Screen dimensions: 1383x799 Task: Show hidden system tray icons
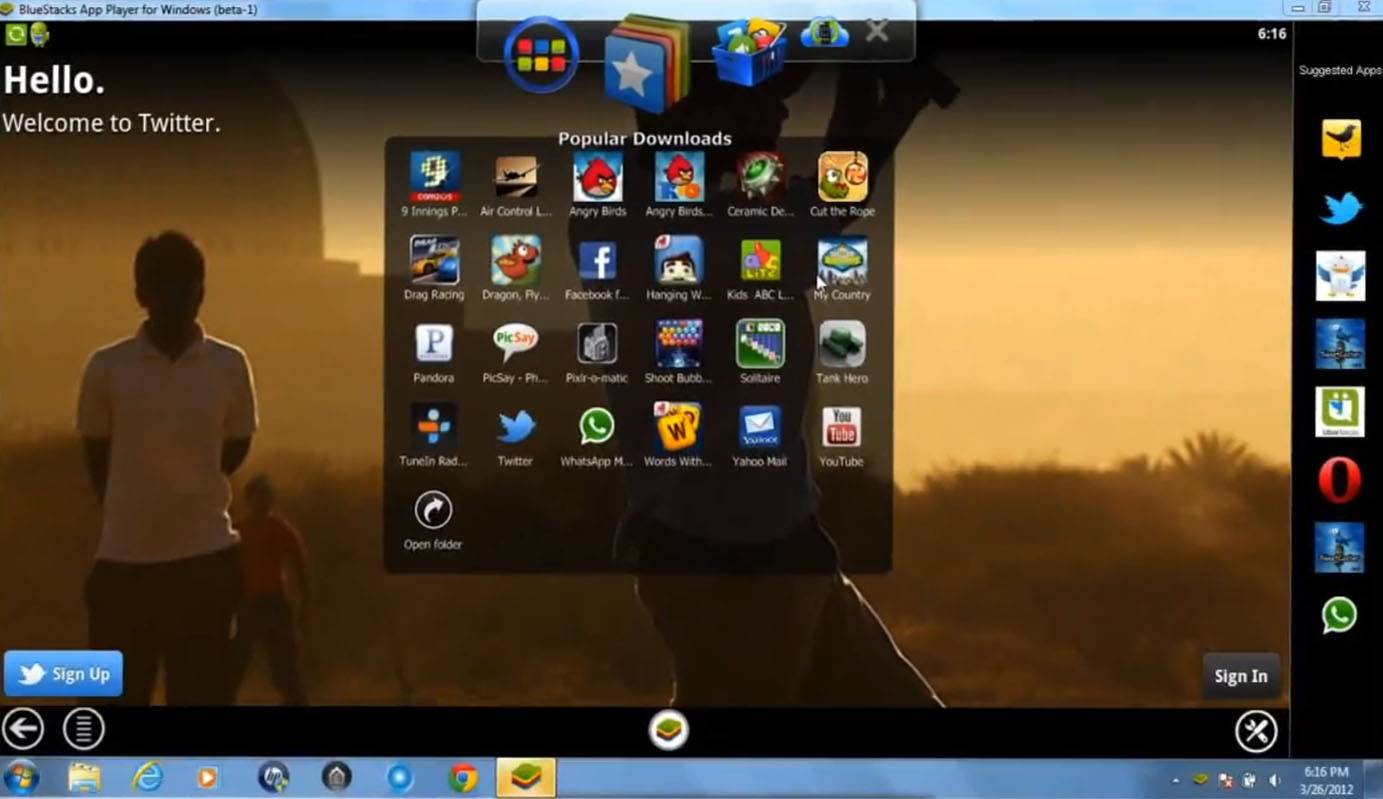pos(1176,779)
